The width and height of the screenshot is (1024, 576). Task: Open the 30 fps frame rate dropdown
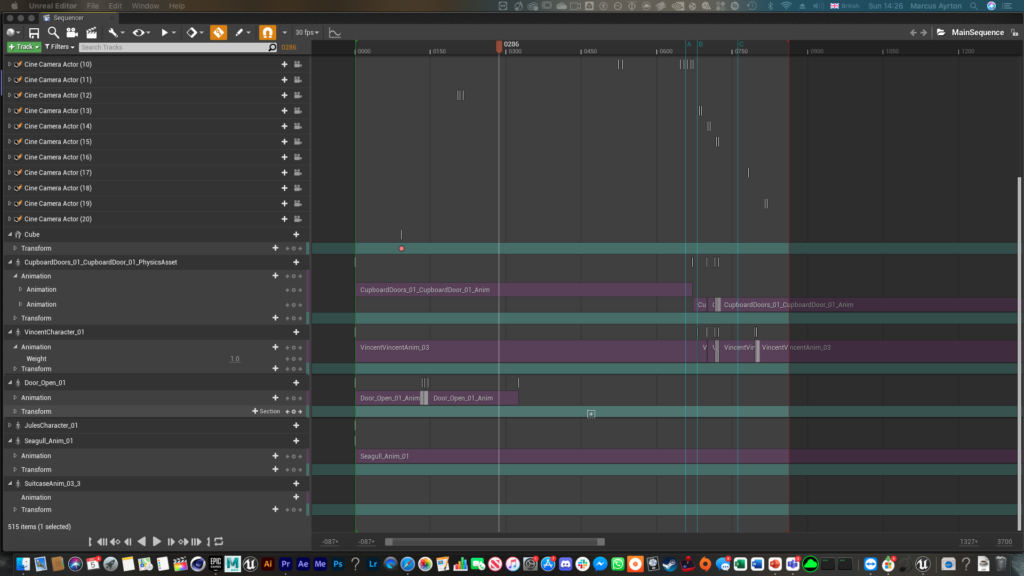(x=305, y=33)
